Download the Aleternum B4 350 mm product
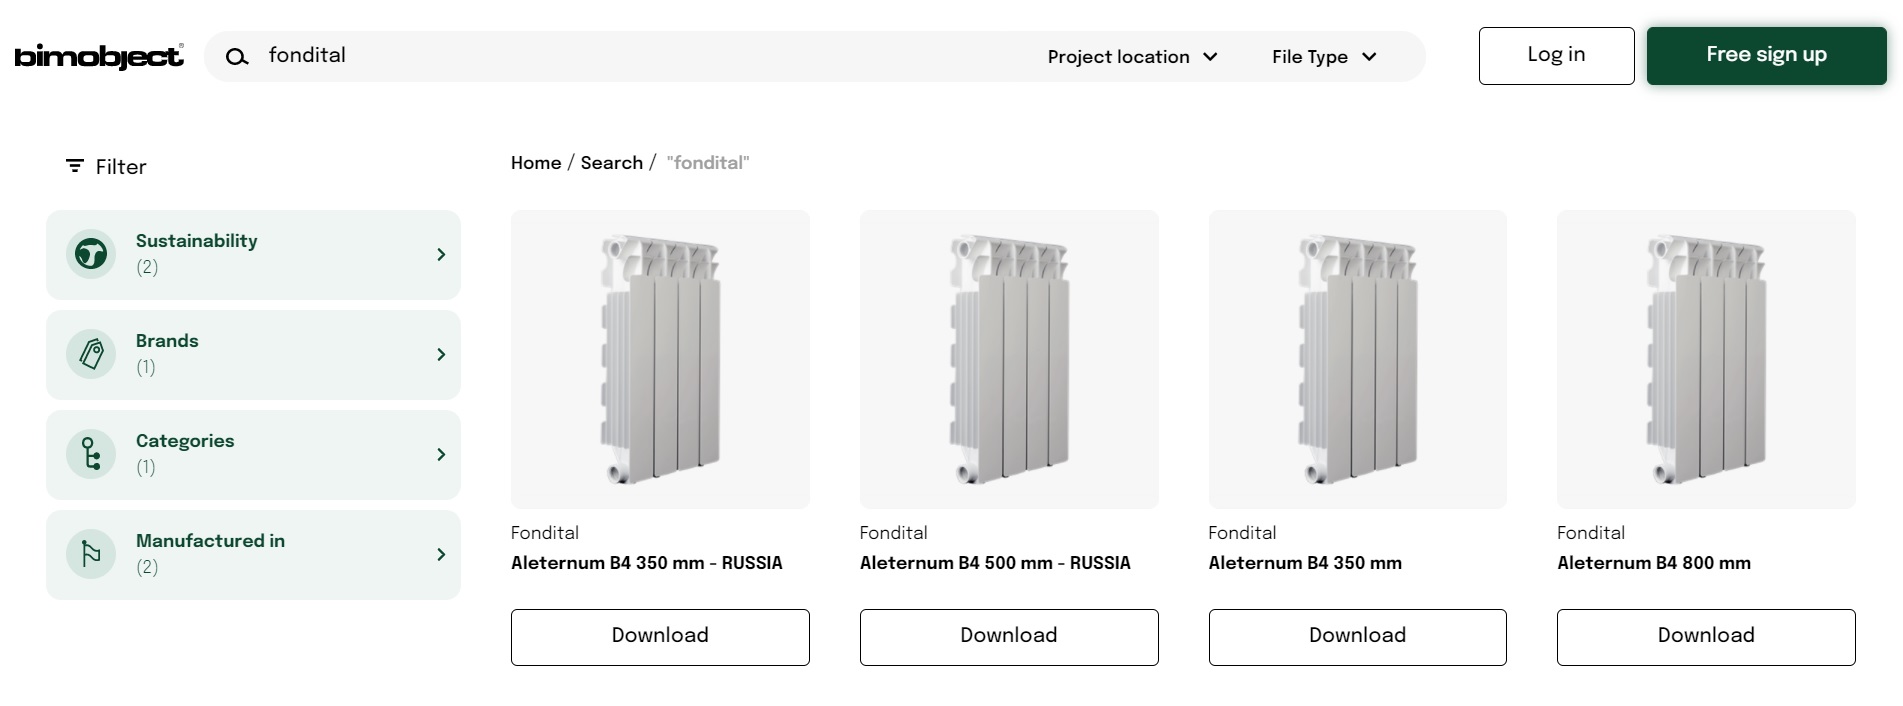This screenshot has height=706, width=1903. coord(1357,637)
